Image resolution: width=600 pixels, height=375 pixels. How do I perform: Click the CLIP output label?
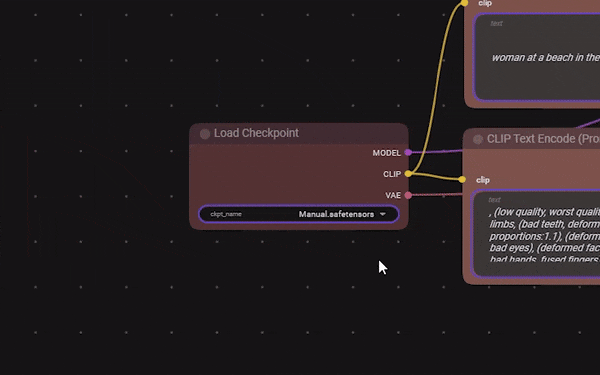point(392,174)
